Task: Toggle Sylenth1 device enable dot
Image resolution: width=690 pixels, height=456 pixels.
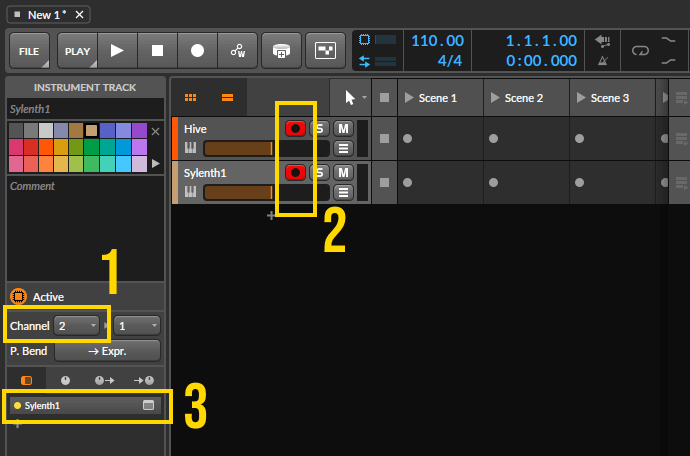Action: click(x=18, y=405)
